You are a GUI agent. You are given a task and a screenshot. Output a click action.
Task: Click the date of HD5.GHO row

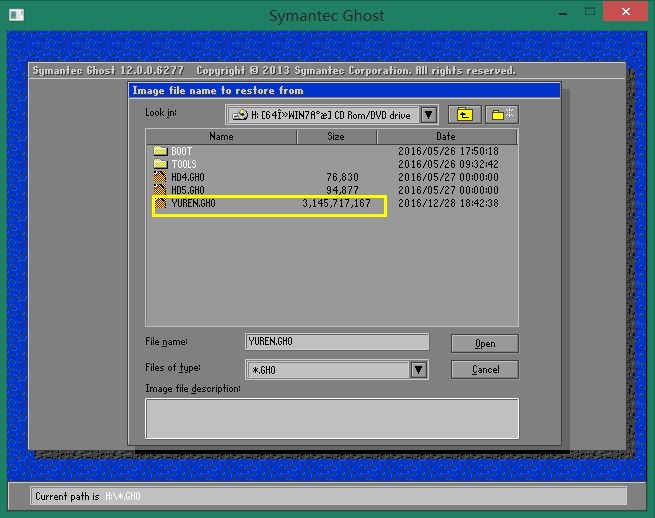(448, 190)
